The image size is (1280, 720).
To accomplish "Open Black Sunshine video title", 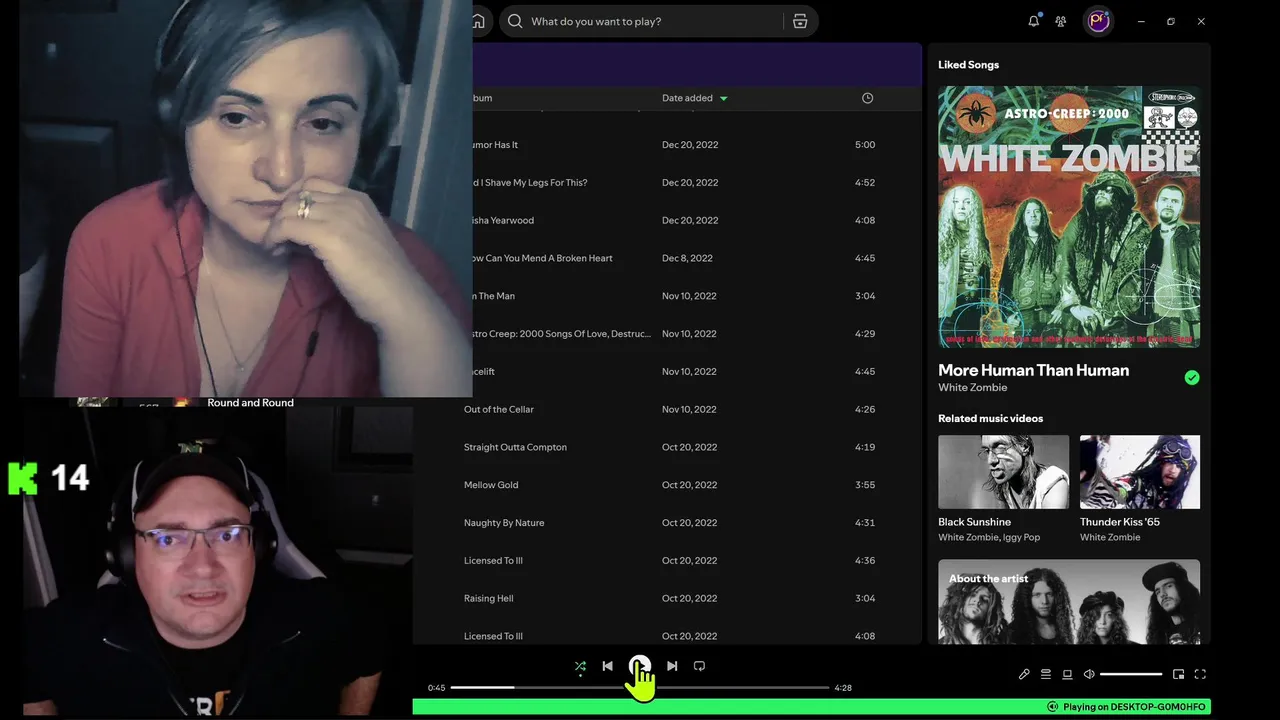I will click(974, 522).
